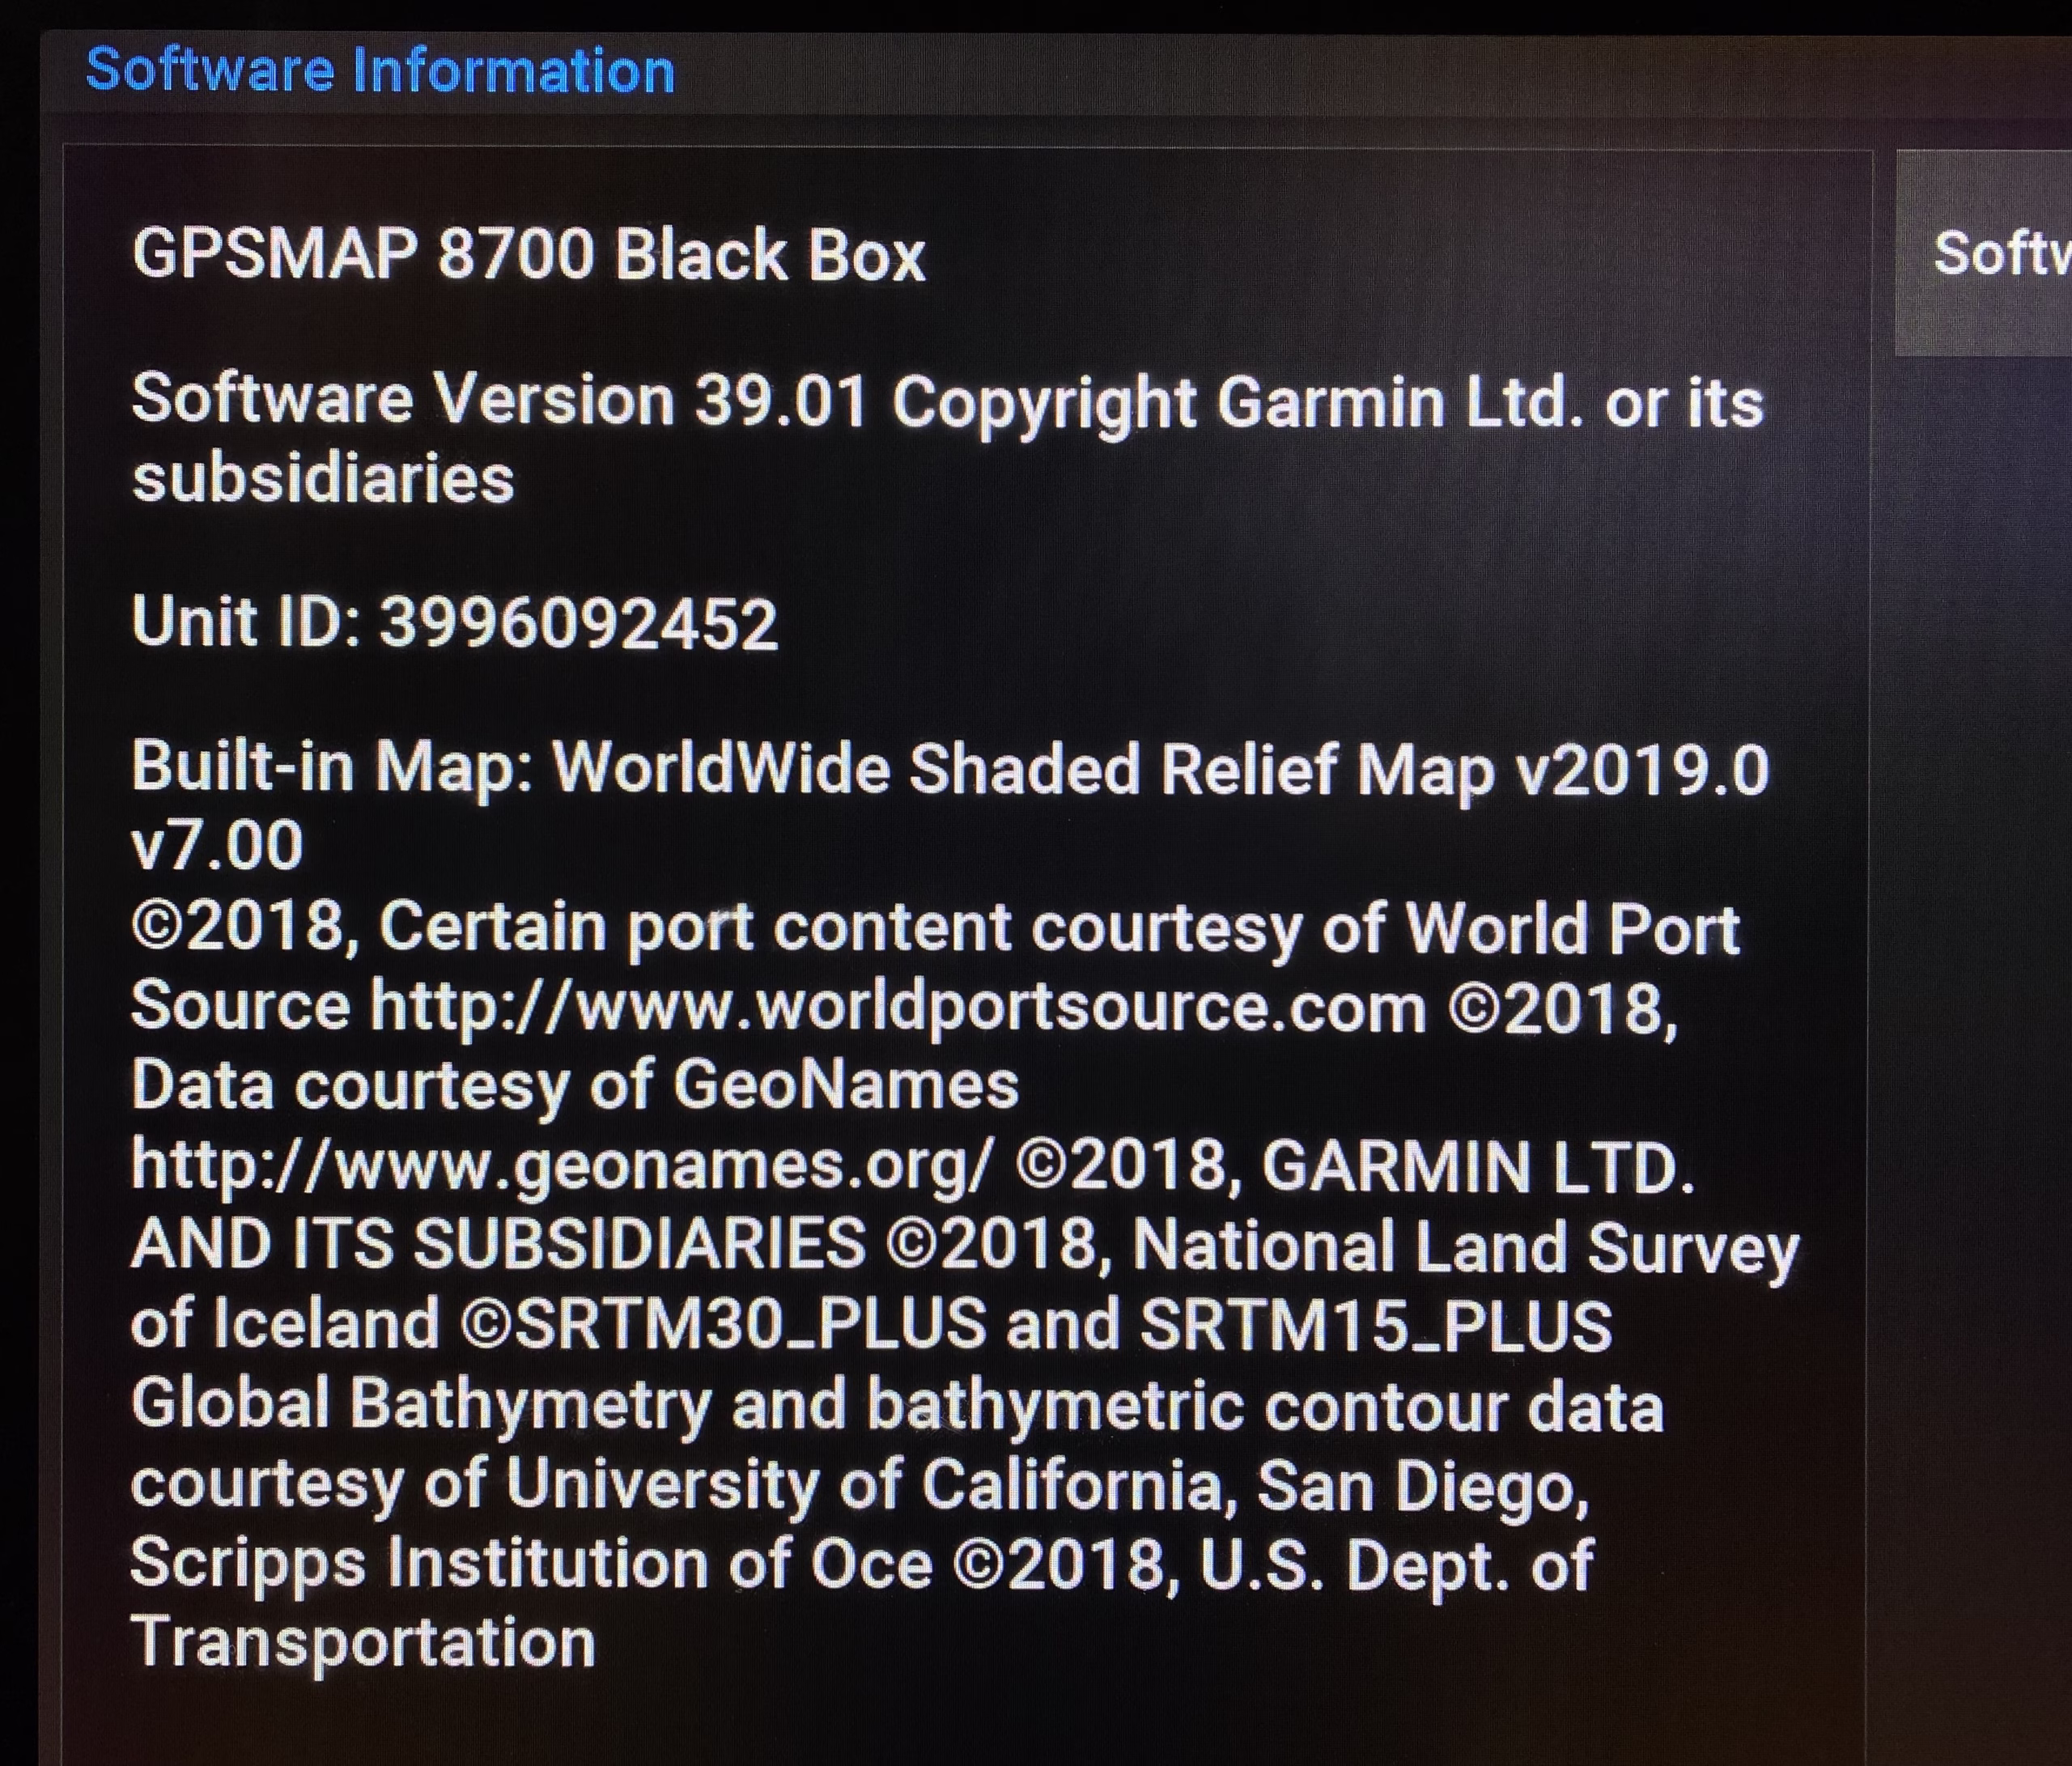Select University of California, San Diego line
The height and width of the screenshot is (1766, 2072).
860,1486
